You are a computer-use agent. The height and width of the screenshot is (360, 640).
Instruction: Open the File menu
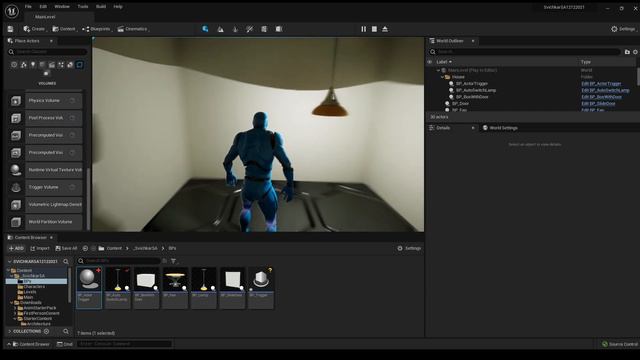tap(28, 7)
